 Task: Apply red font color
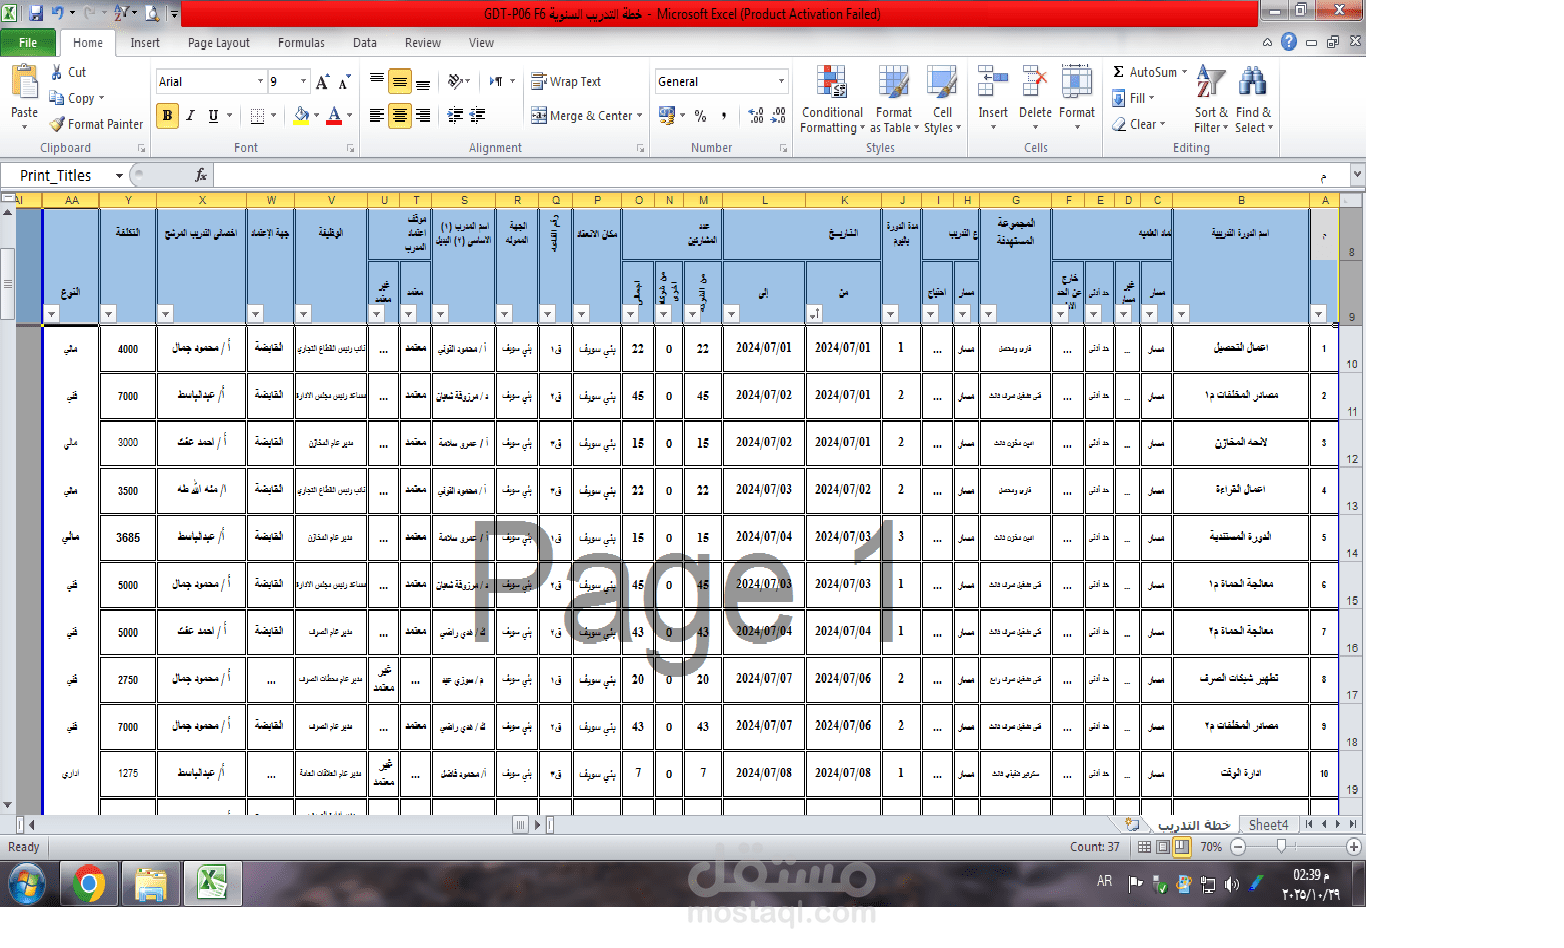tap(334, 115)
